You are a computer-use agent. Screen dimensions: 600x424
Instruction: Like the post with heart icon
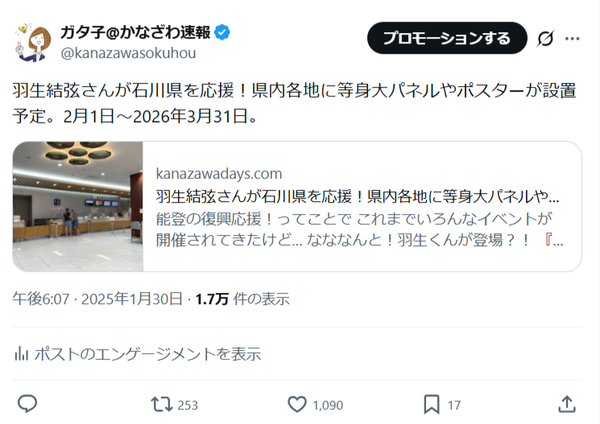tap(297, 404)
